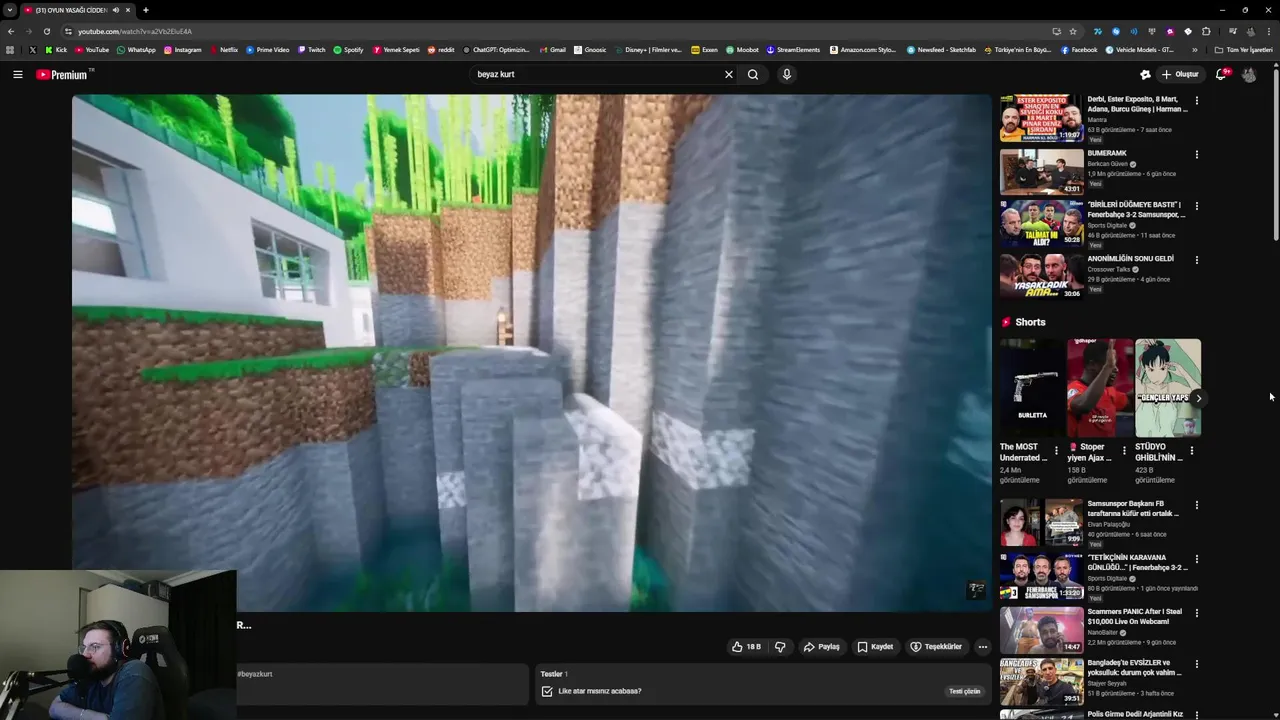Like the video with thumbs-up
Viewport: 1280px width, 720px height.
point(746,647)
